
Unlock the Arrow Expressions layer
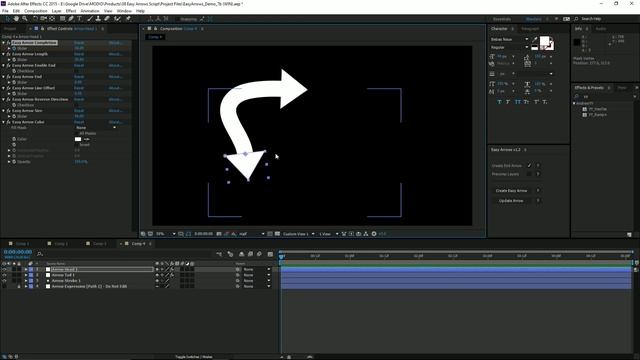click(x=19, y=287)
